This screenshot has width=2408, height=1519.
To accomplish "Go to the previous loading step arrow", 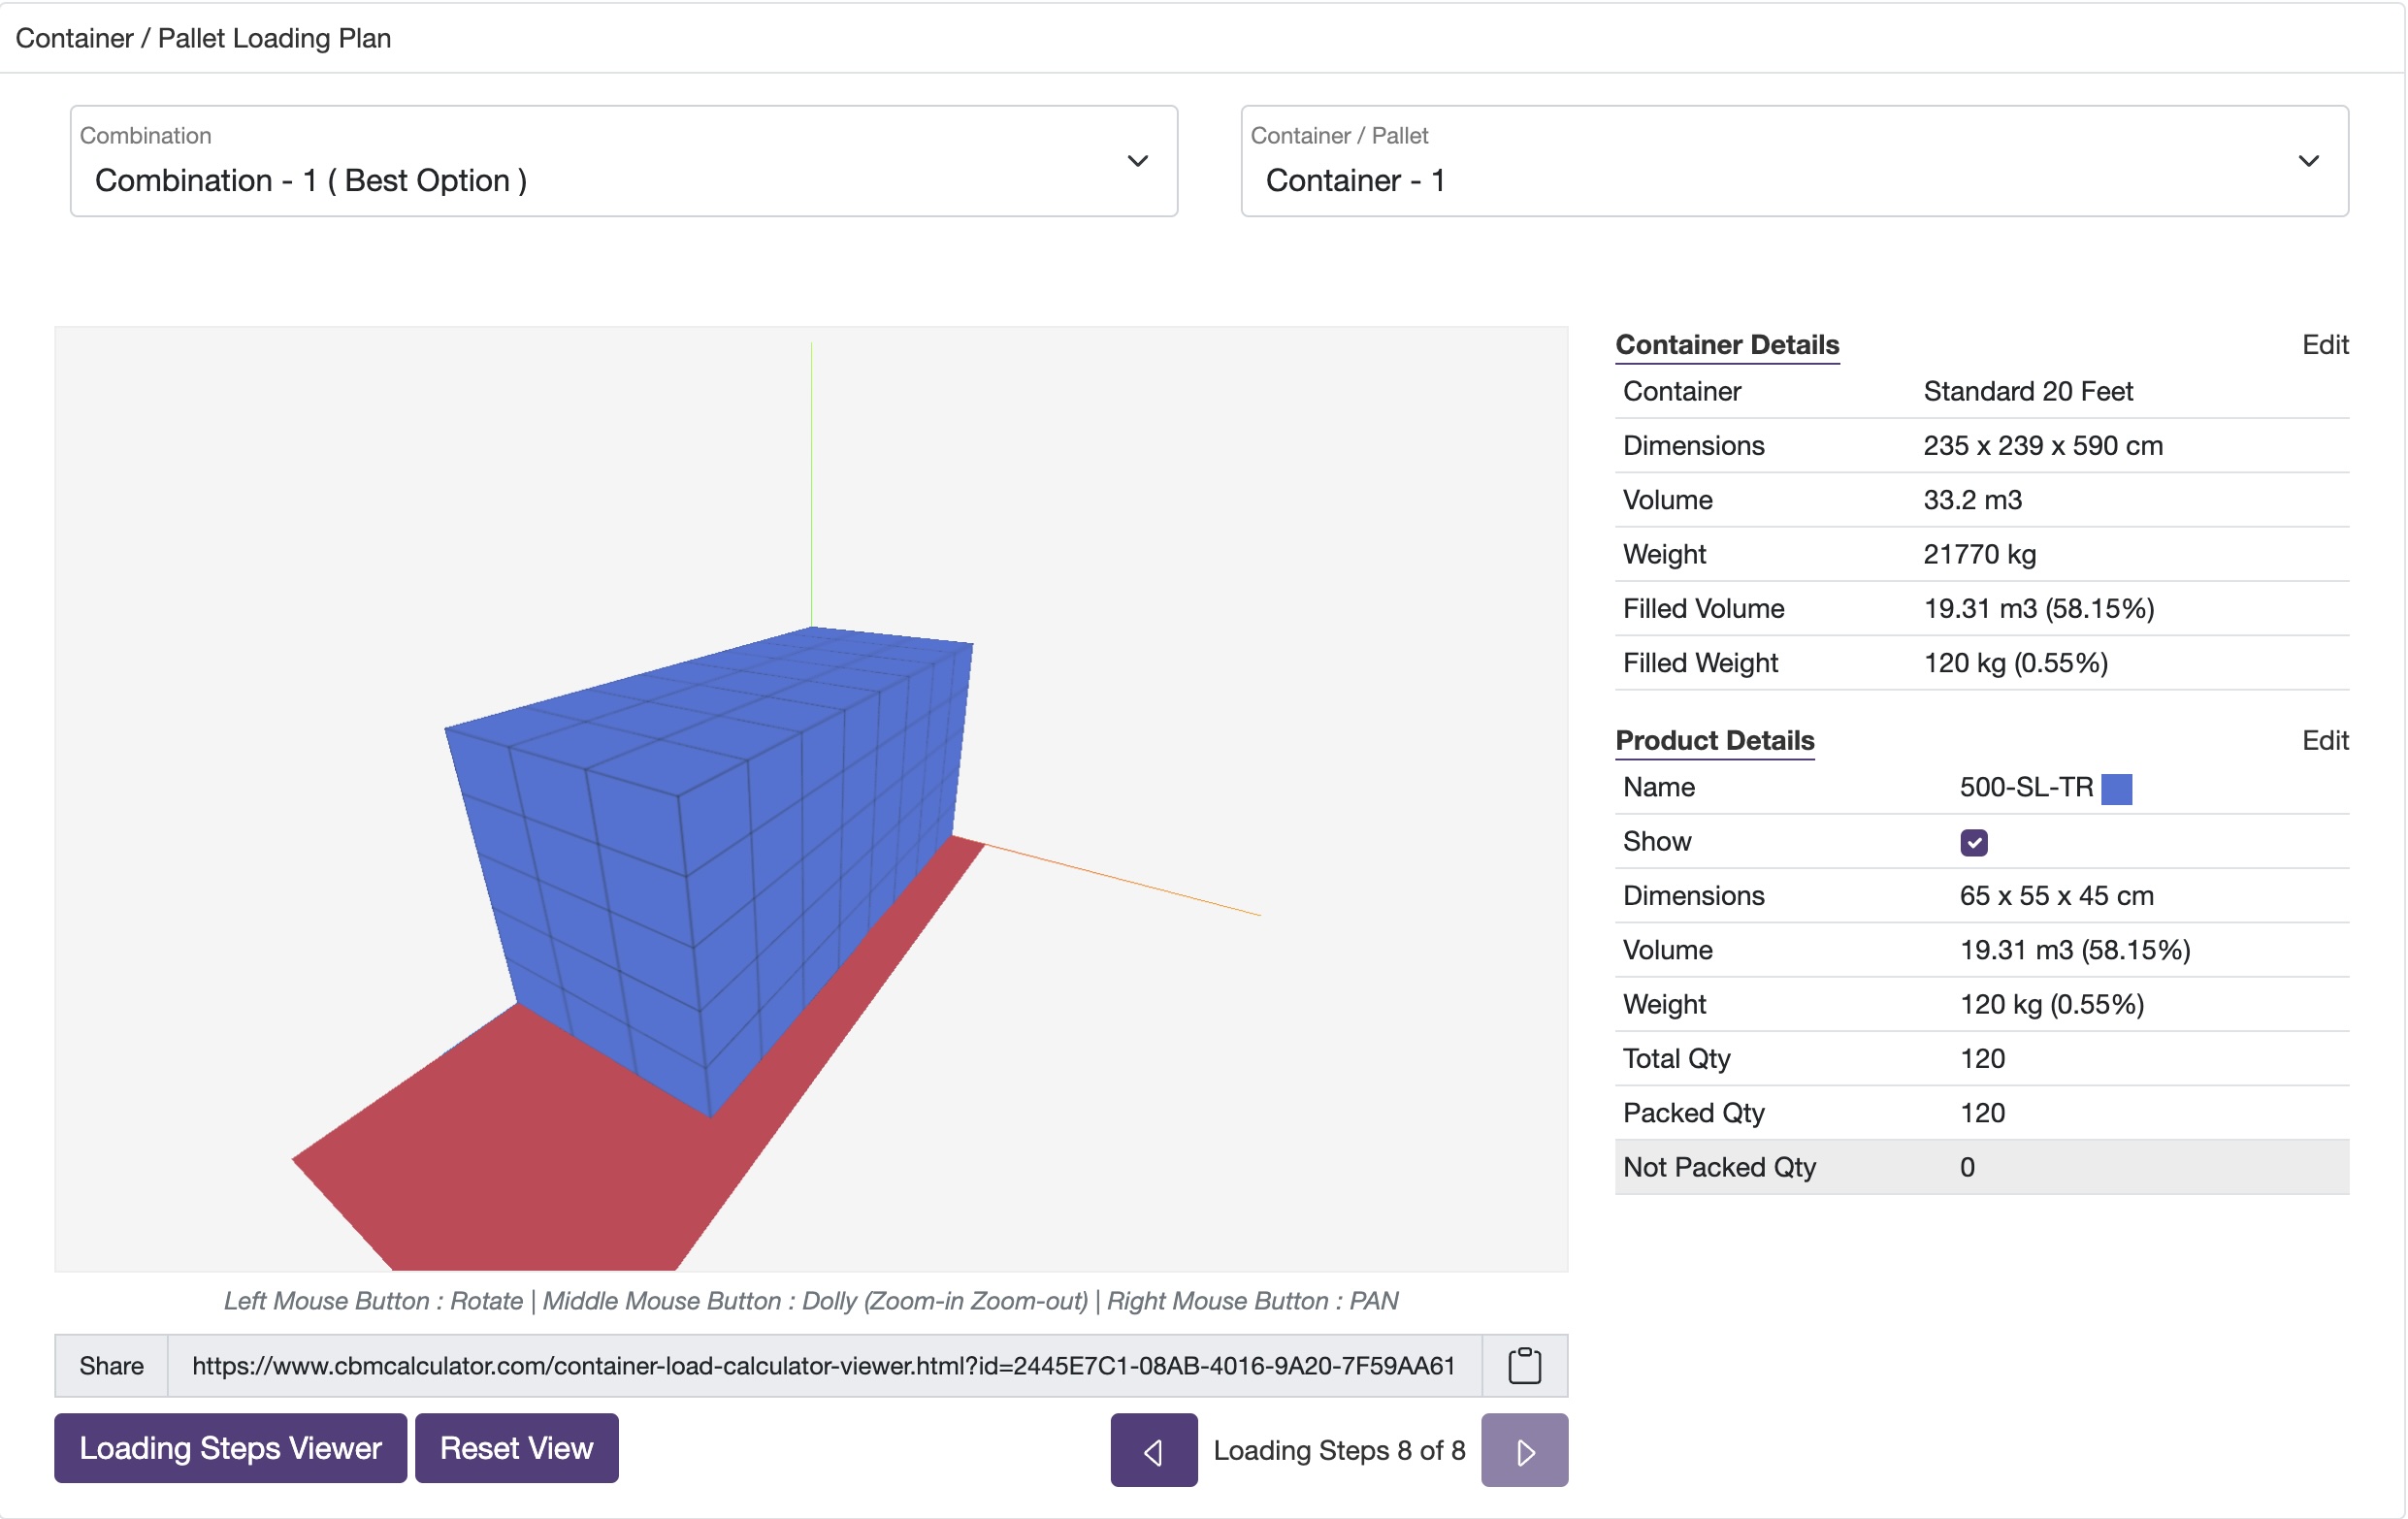I will 1153,1450.
